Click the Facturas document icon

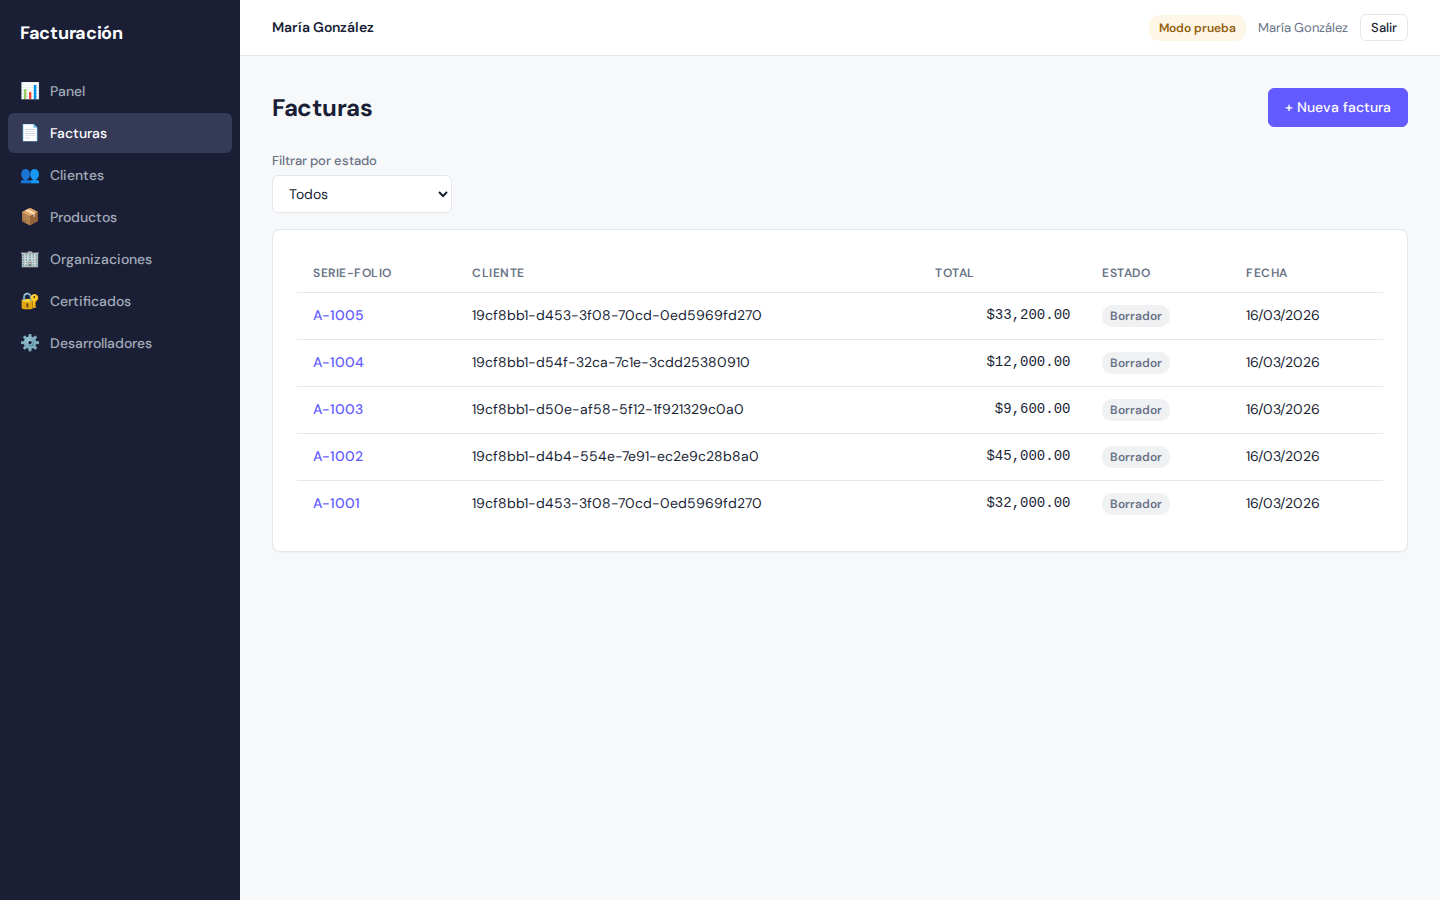tap(30, 133)
